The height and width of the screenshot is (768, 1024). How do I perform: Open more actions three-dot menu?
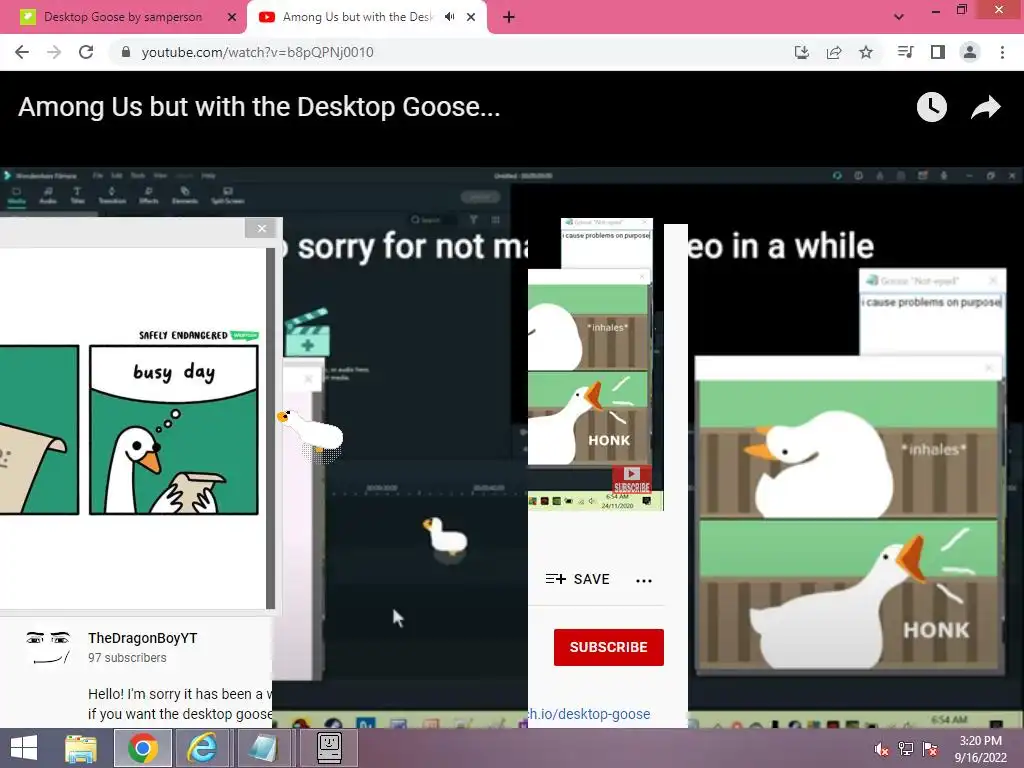click(x=644, y=580)
